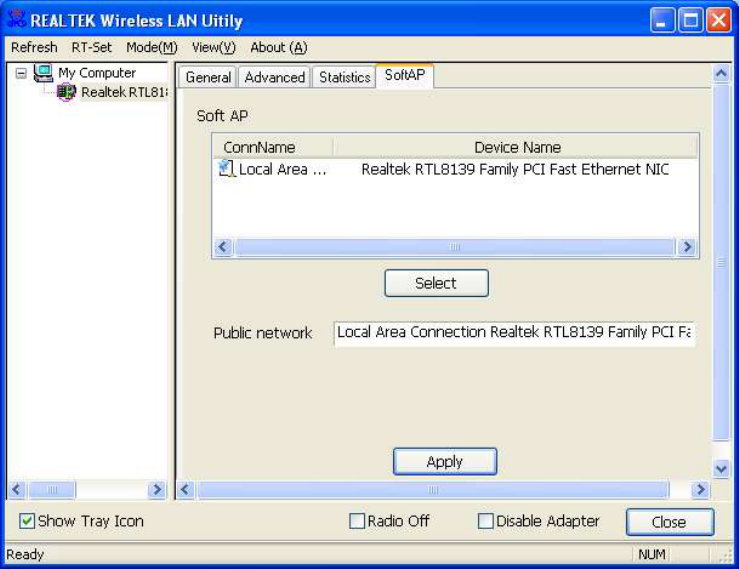
Task: Open the About (A) menu
Action: tap(279, 48)
